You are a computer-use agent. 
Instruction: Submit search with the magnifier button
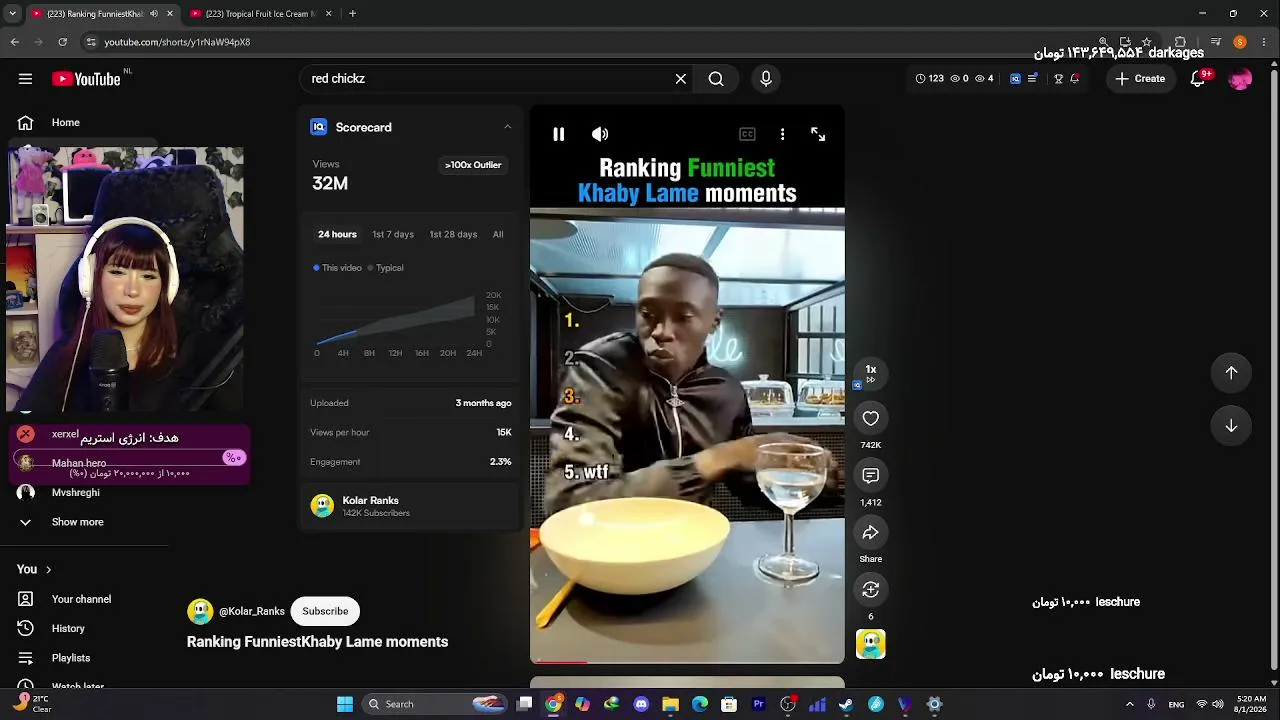716,79
